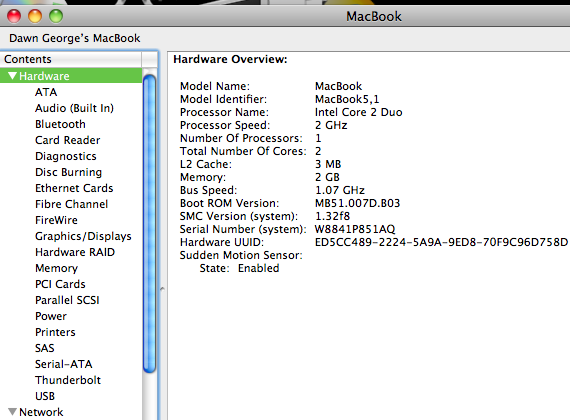Click the MacBook window title
This screenshot has height=420, width=570.
point(374,16)
